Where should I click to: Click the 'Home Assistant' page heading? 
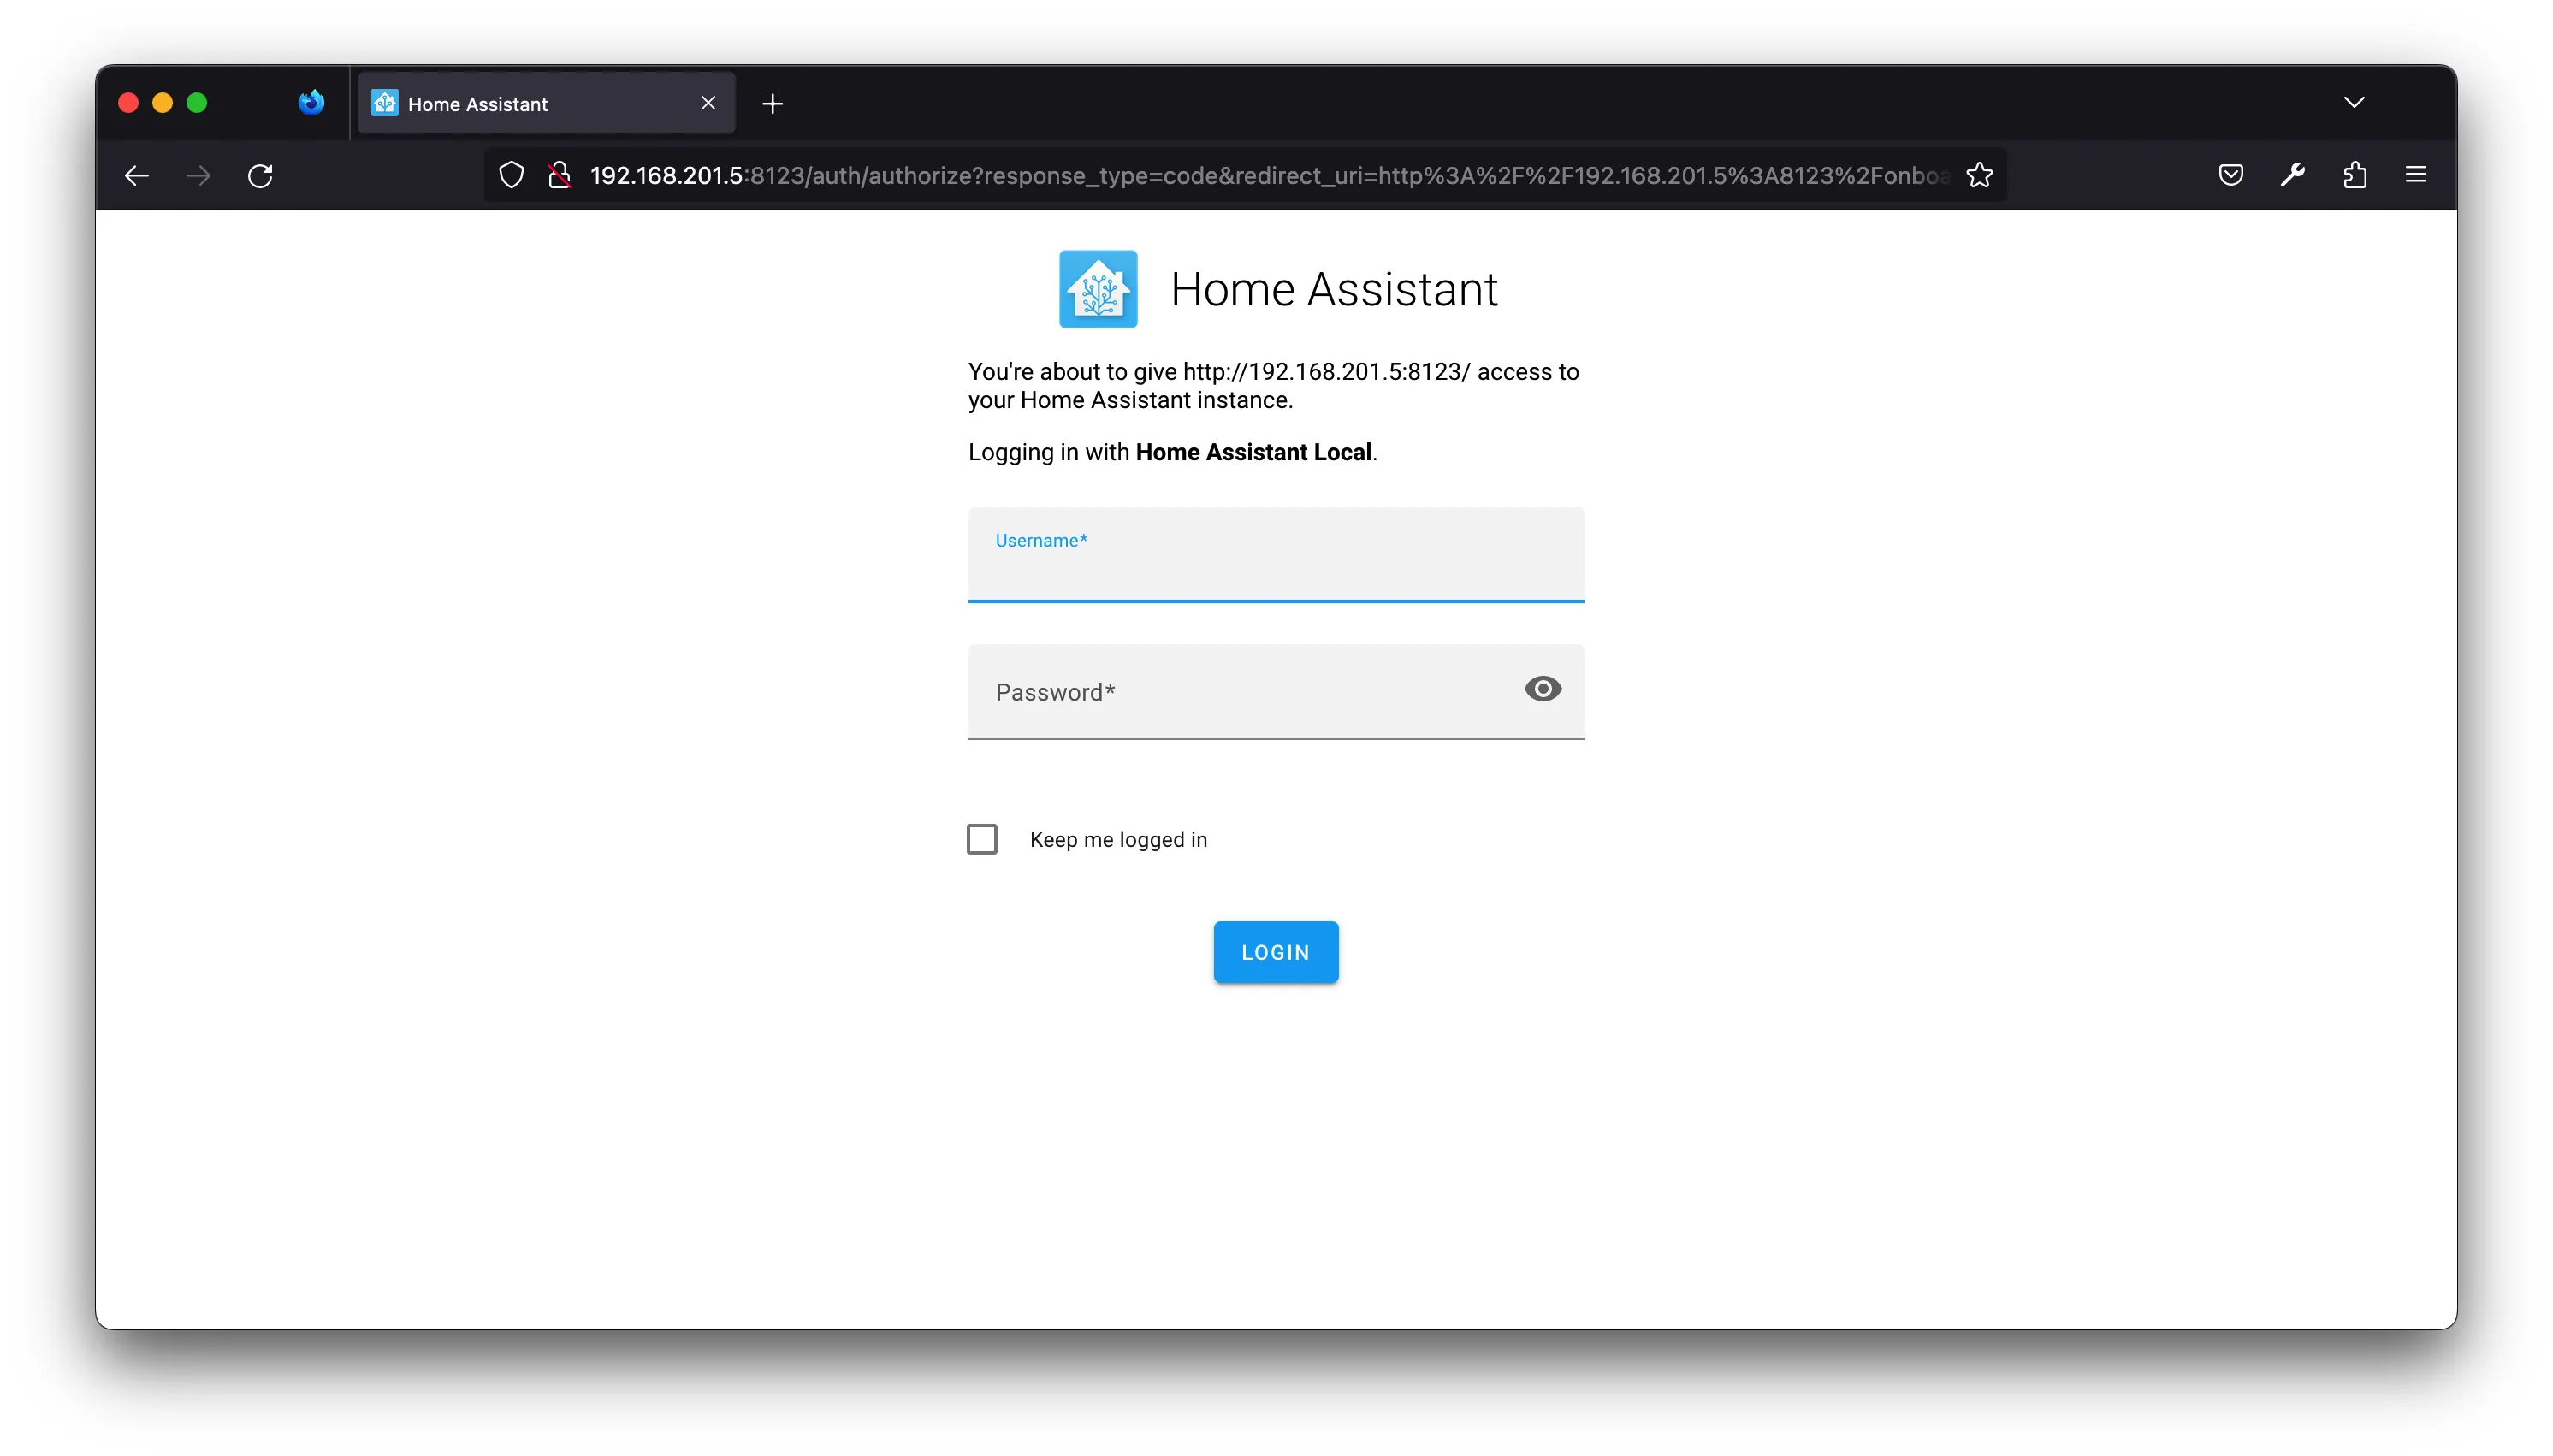click(1333, 290)
